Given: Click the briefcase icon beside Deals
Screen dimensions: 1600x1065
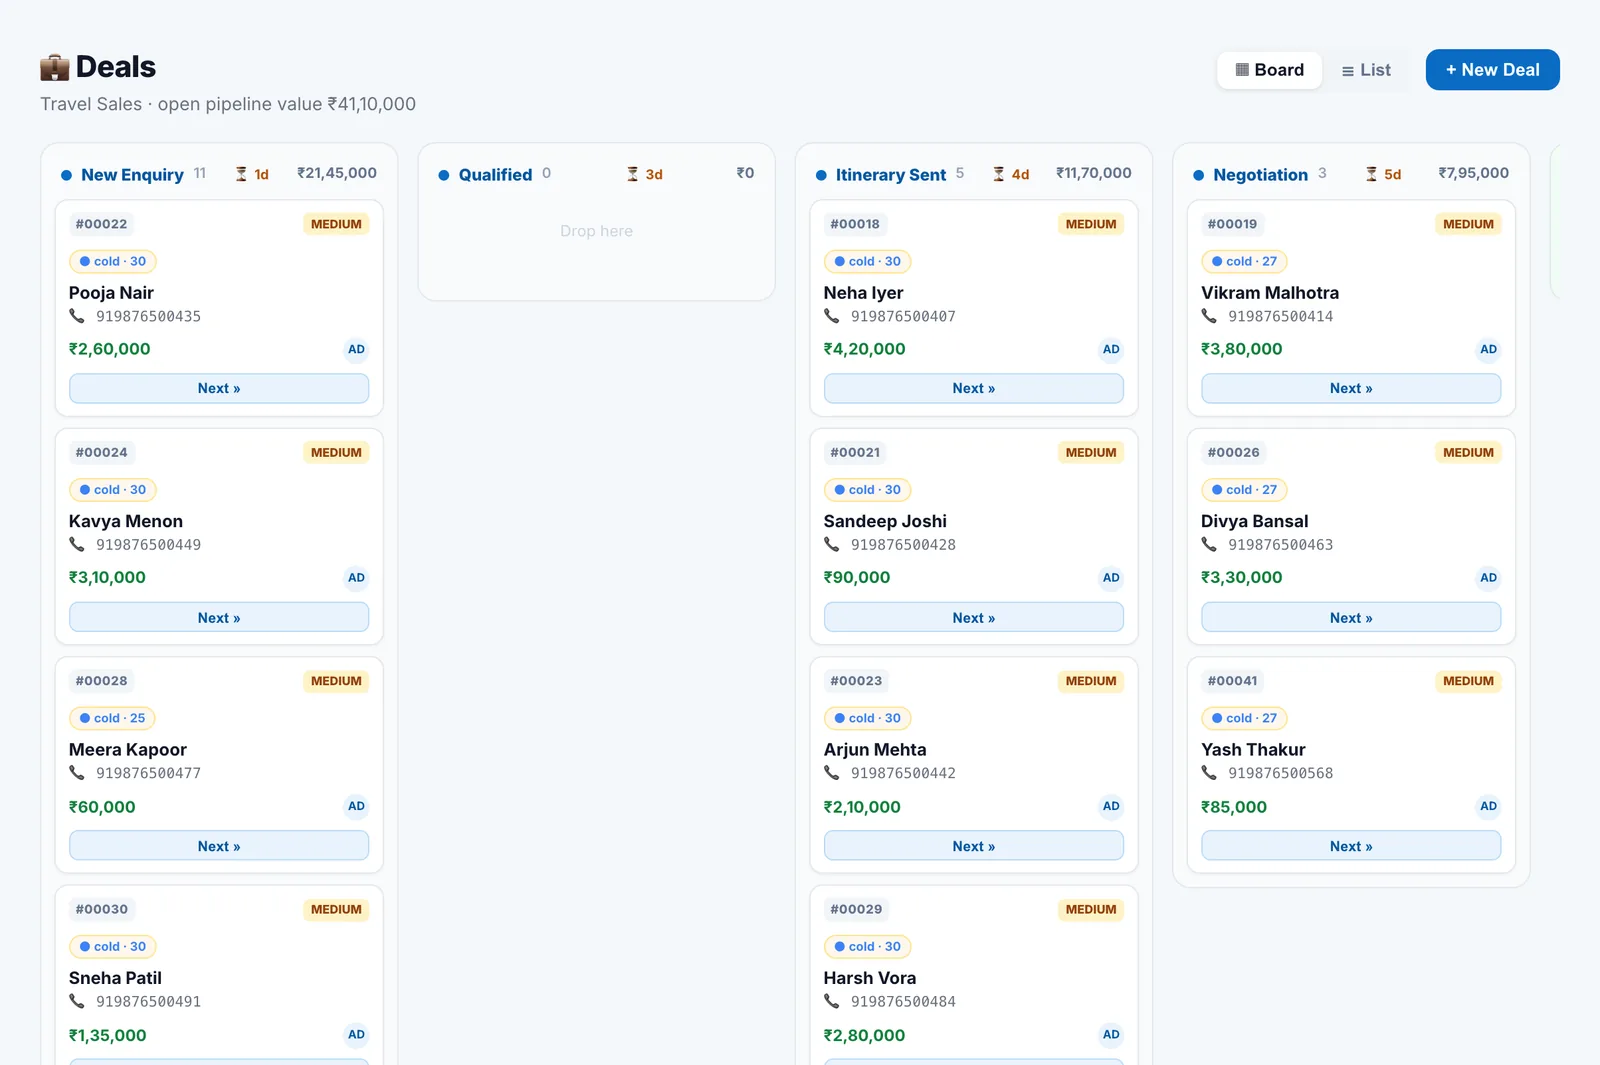Looking at the screenshot, I should point(55,67).
